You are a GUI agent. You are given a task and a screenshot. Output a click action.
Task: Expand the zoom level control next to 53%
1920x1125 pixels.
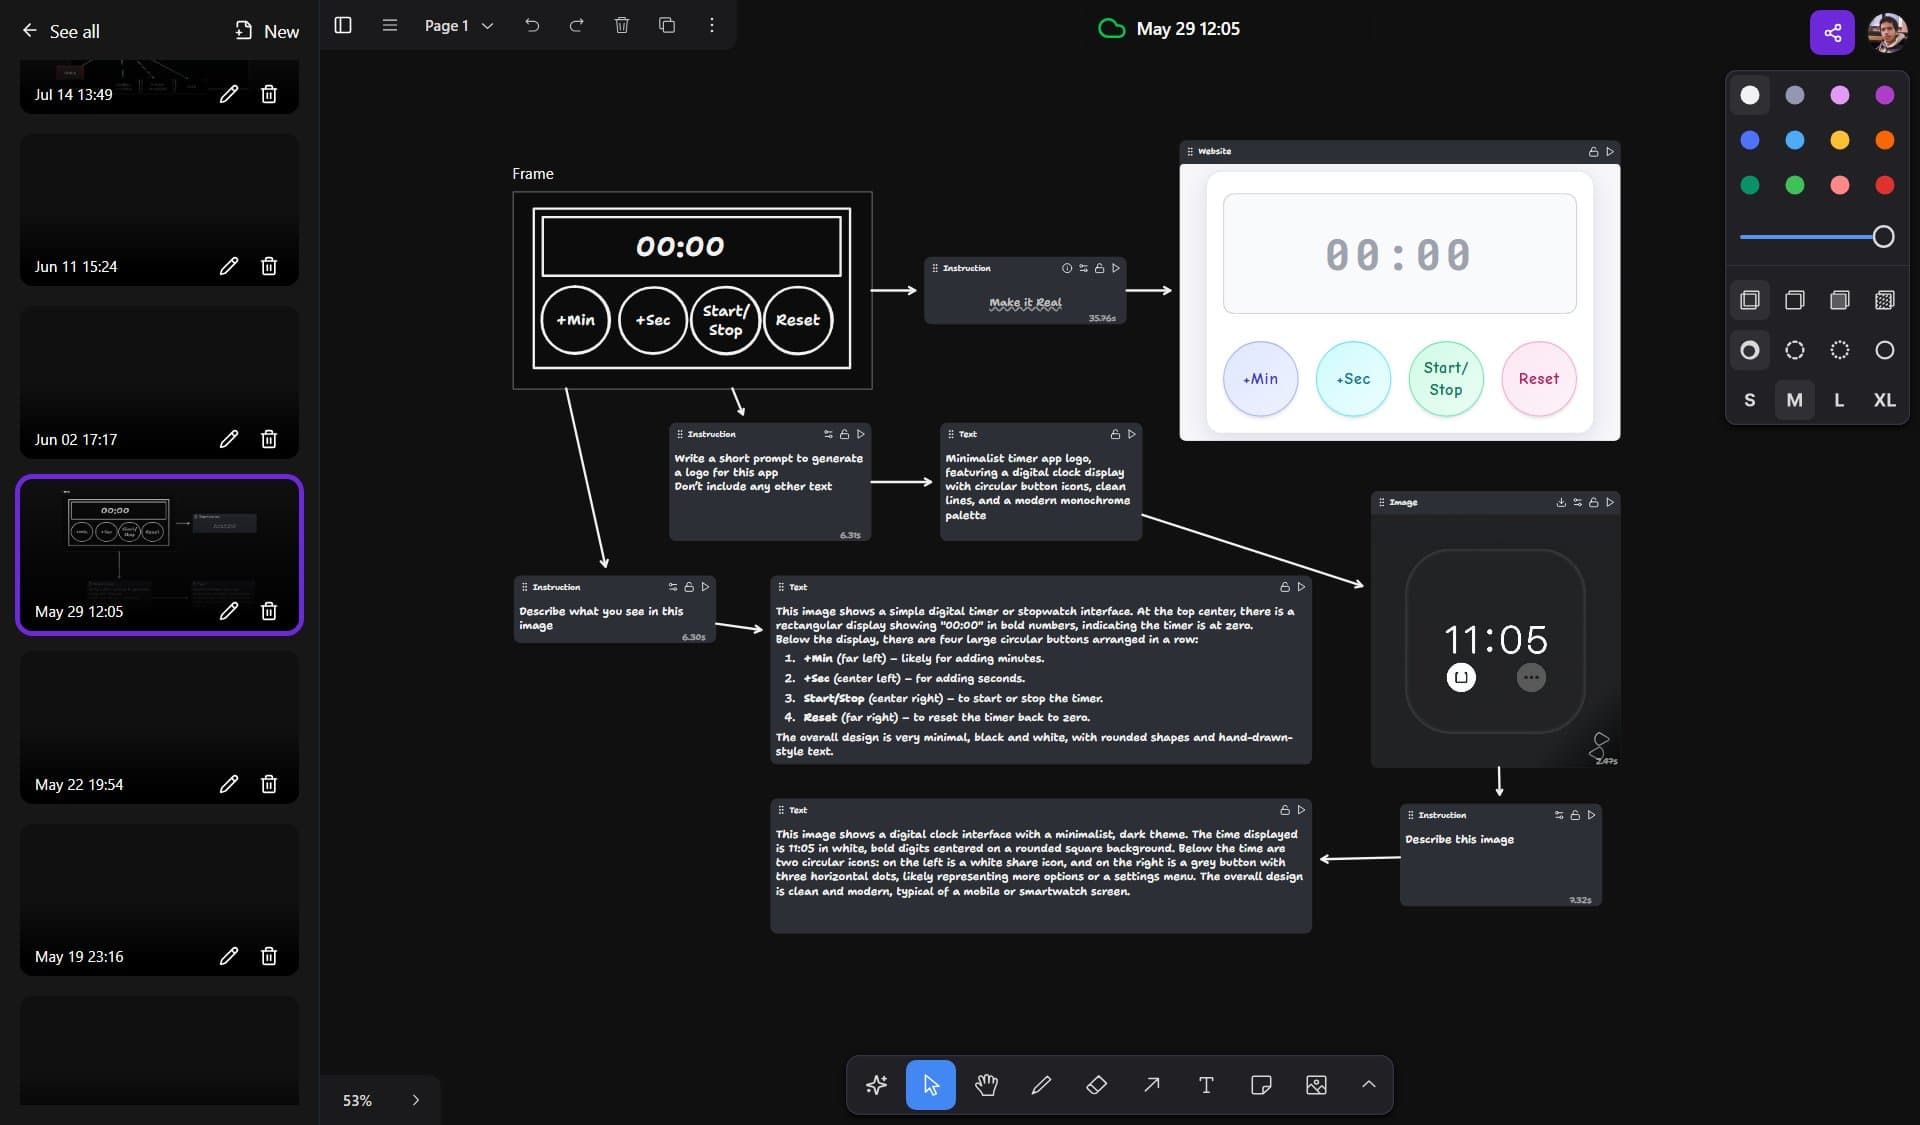pyautogui.click(x=417, y=1100)
